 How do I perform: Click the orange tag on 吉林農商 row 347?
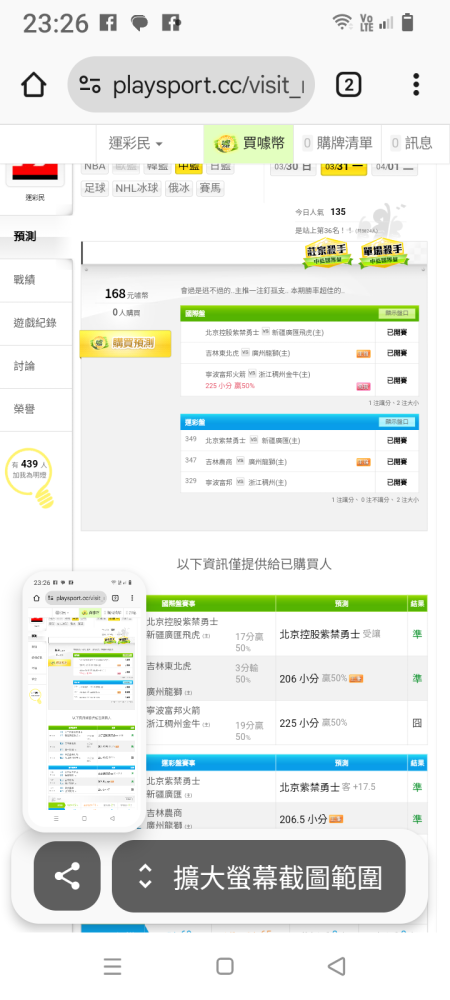(x=363, y=462)
